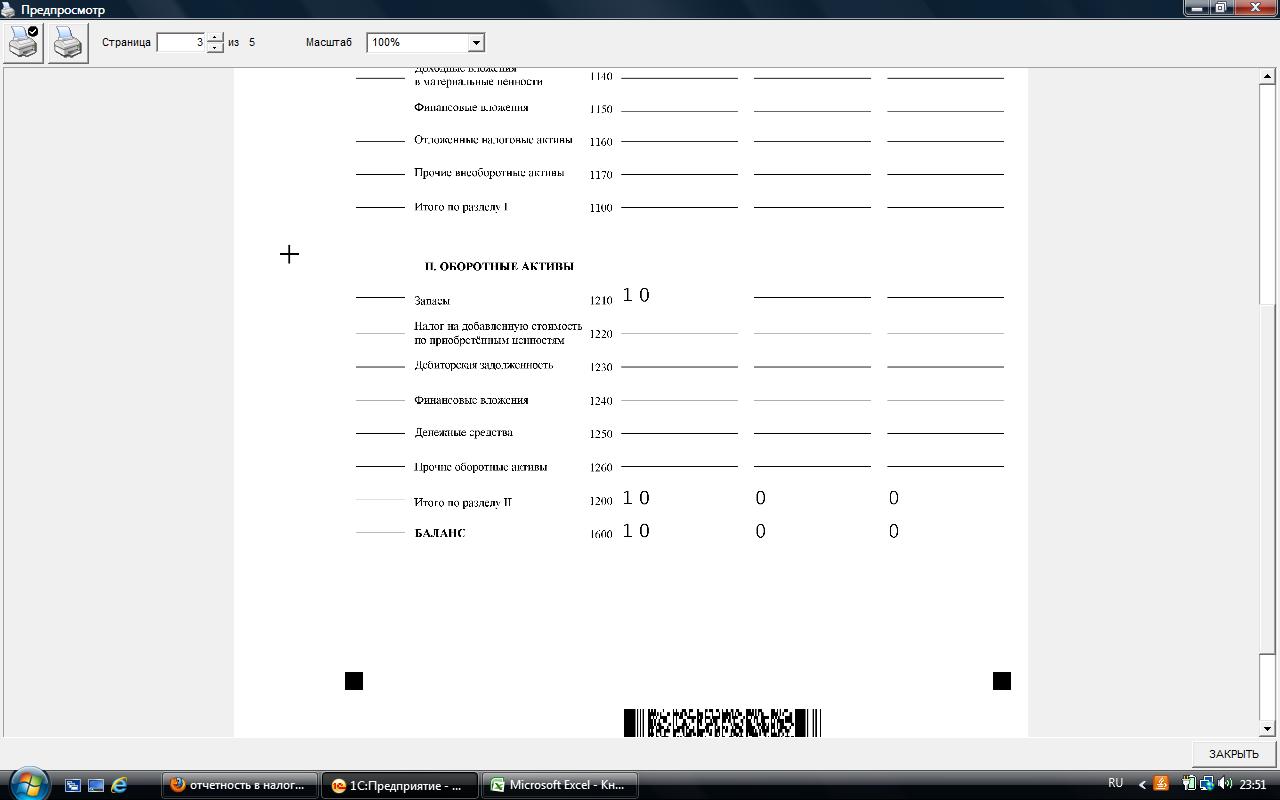The width and height of the screenshot is (1280, 800).
Task: Click the RU language indicator
Action: point(1115,783)
